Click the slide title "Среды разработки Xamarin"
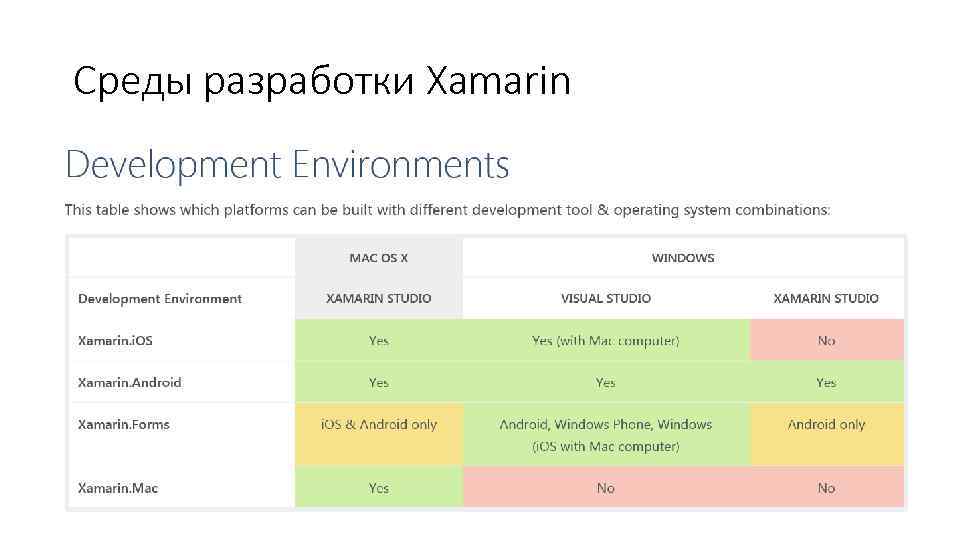 click(x=322, y=81)
